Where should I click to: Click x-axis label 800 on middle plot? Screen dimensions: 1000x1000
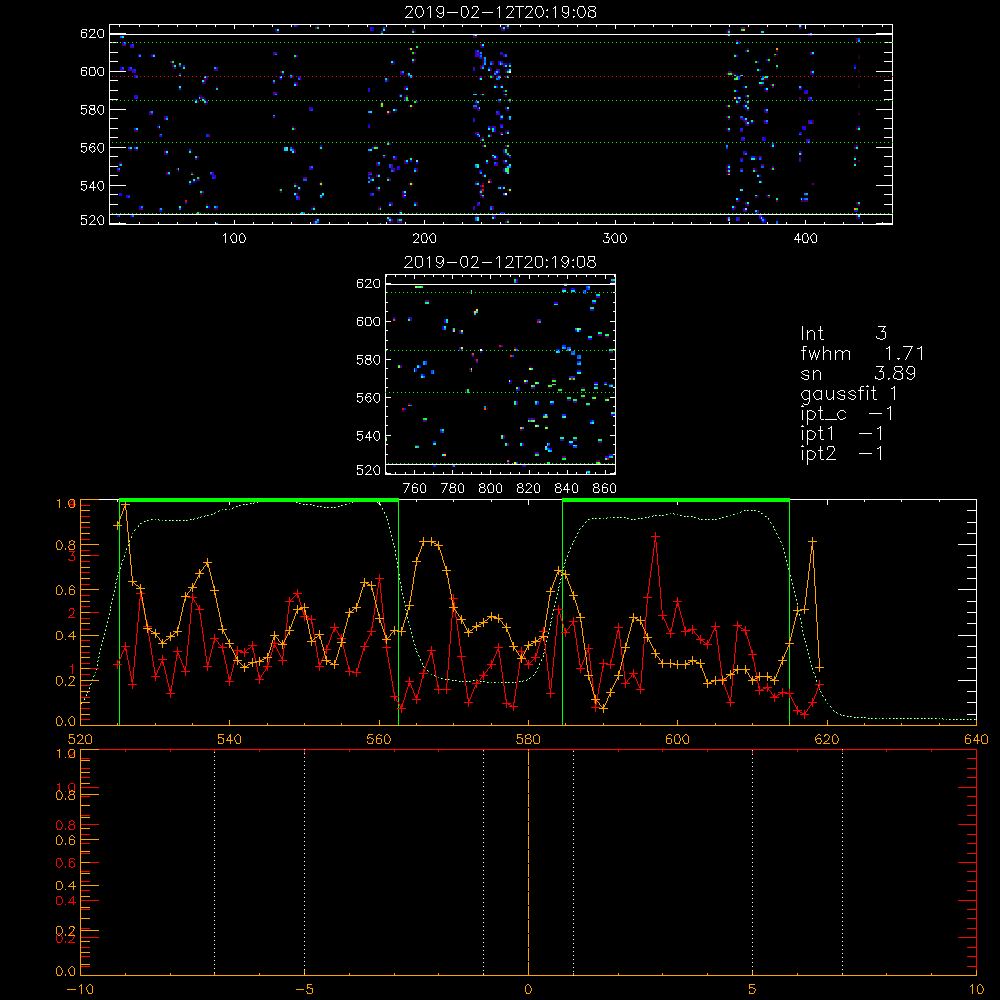point(490,489)
